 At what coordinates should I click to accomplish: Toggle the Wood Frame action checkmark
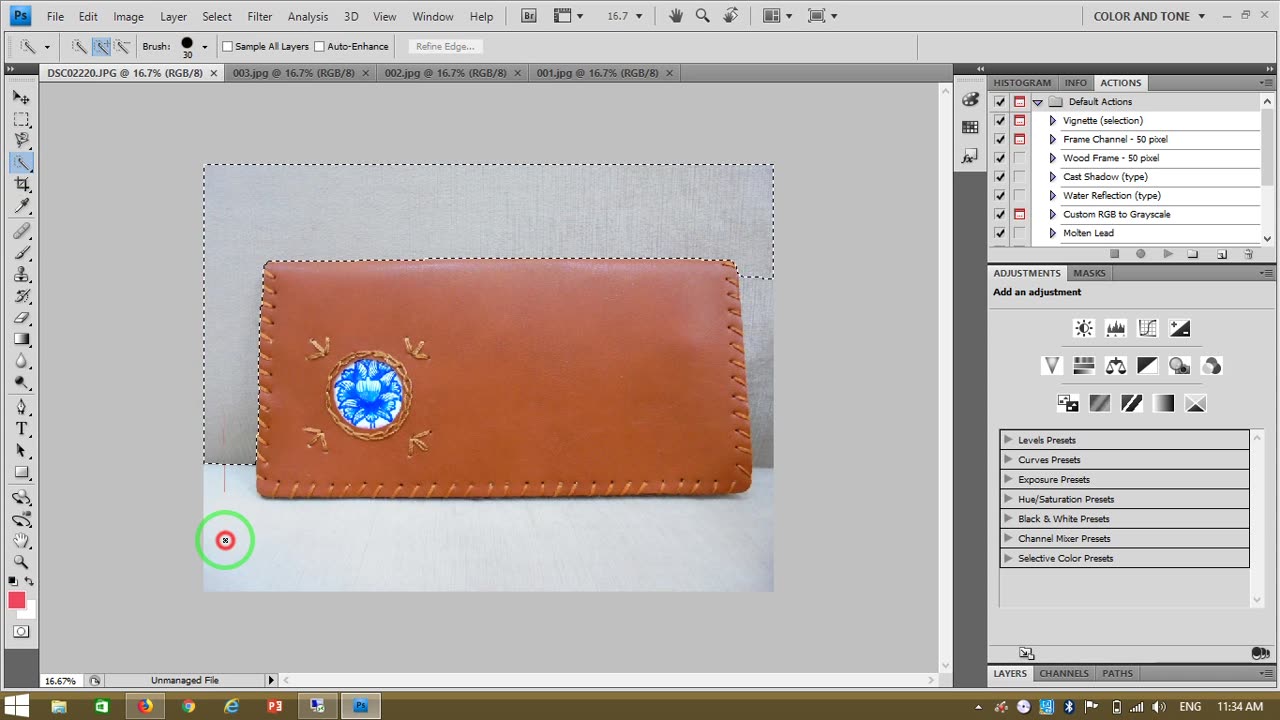point(1000,158)
